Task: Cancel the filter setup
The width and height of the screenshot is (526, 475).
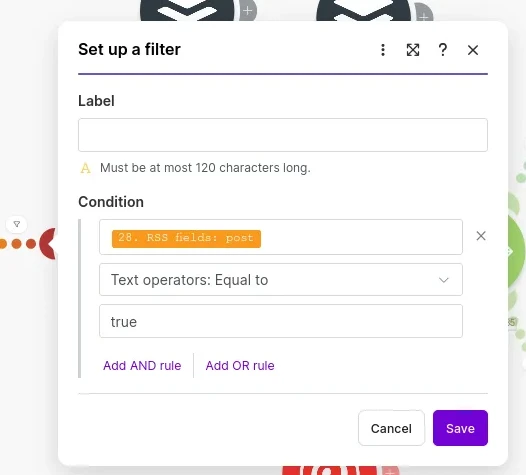Action: (x=391, y=428)
